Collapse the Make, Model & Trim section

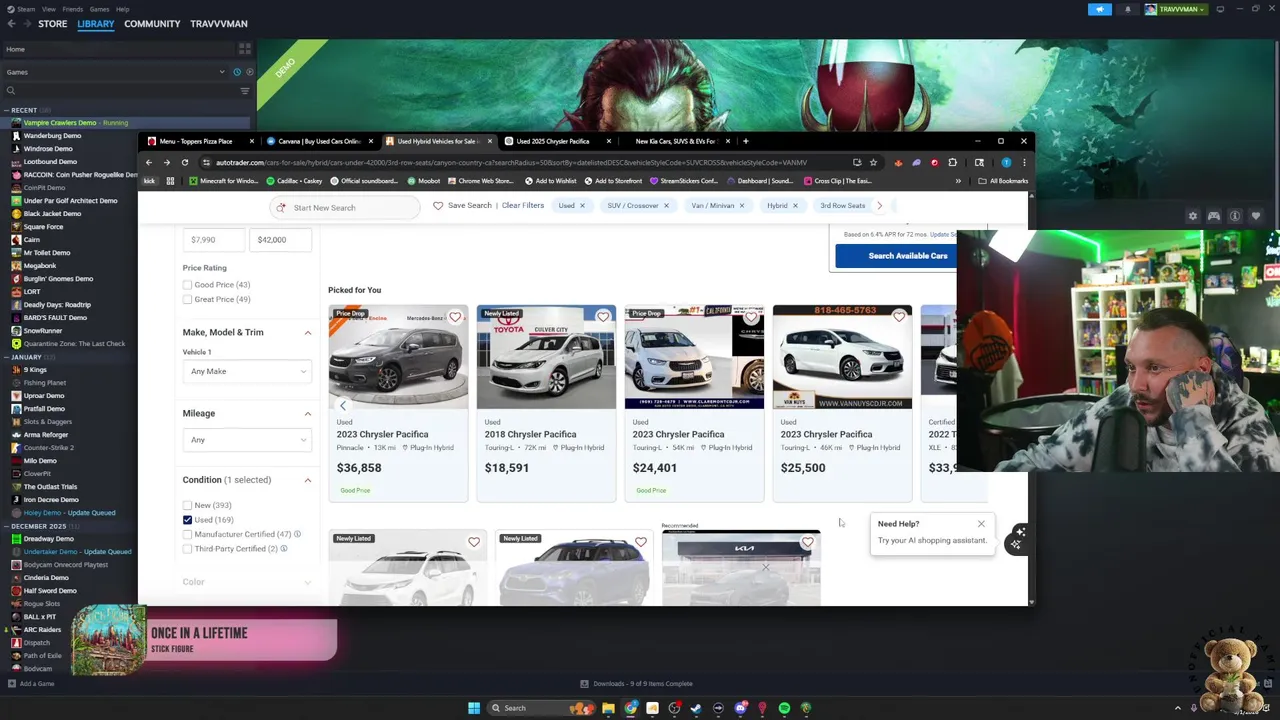click(307, 333)
